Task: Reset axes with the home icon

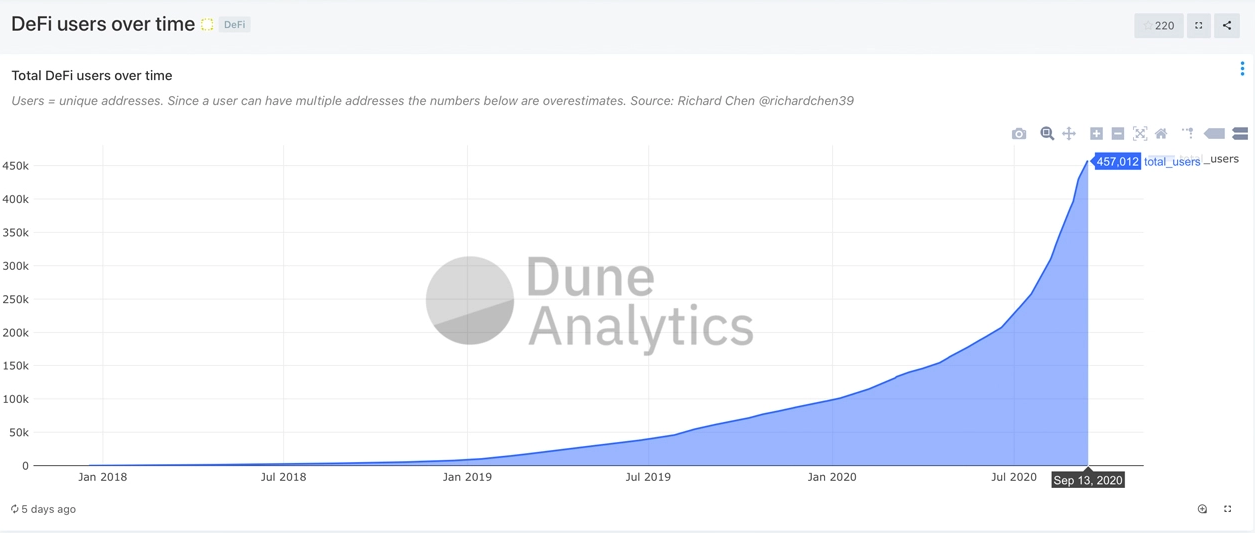Action: [x=1161, y=133]
